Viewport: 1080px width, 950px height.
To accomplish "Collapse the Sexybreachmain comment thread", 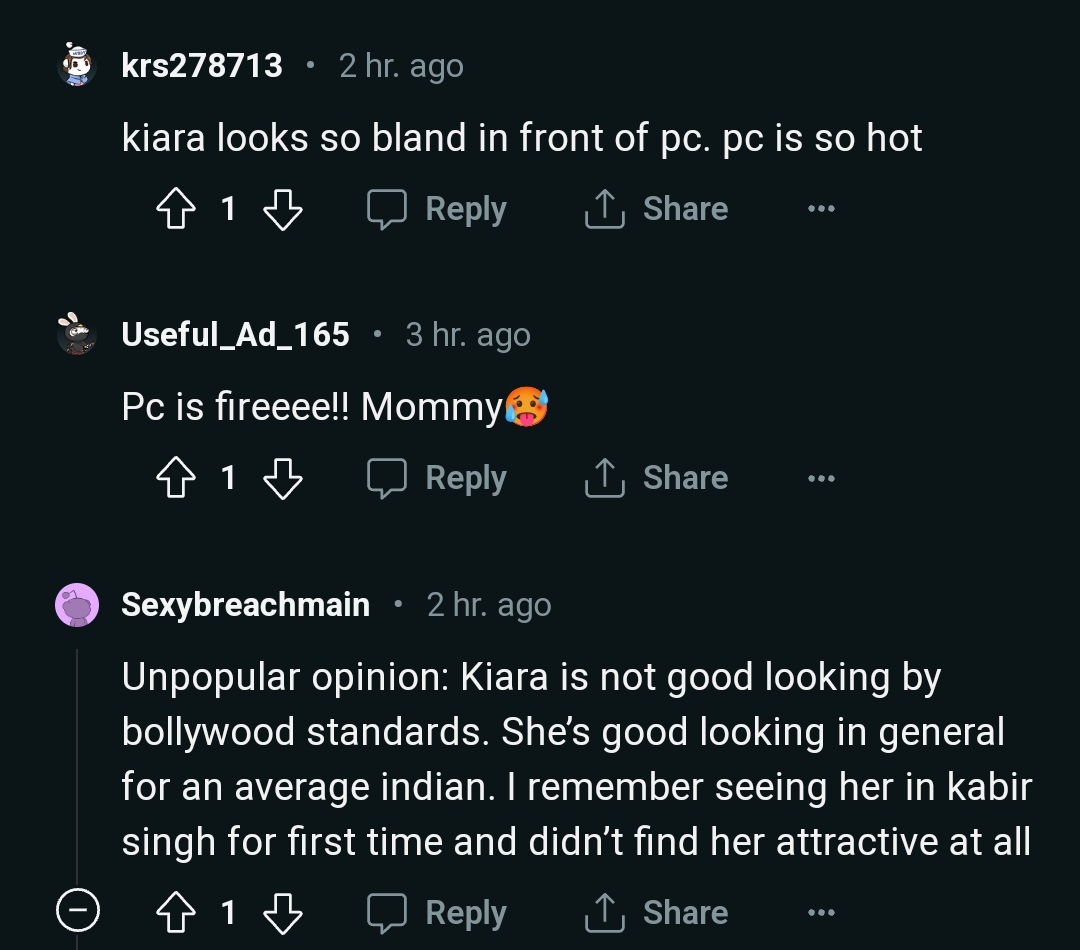I will (77, 911).
